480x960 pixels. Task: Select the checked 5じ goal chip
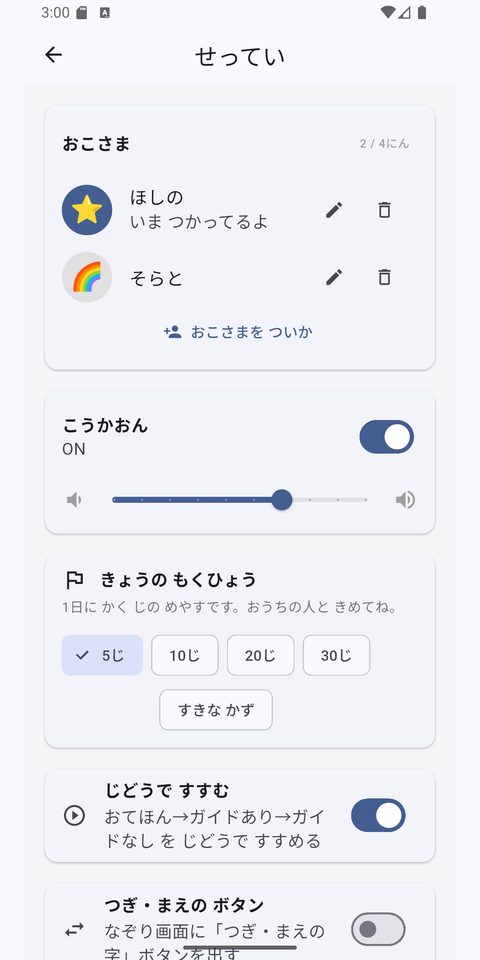click(x=102, y=655)
